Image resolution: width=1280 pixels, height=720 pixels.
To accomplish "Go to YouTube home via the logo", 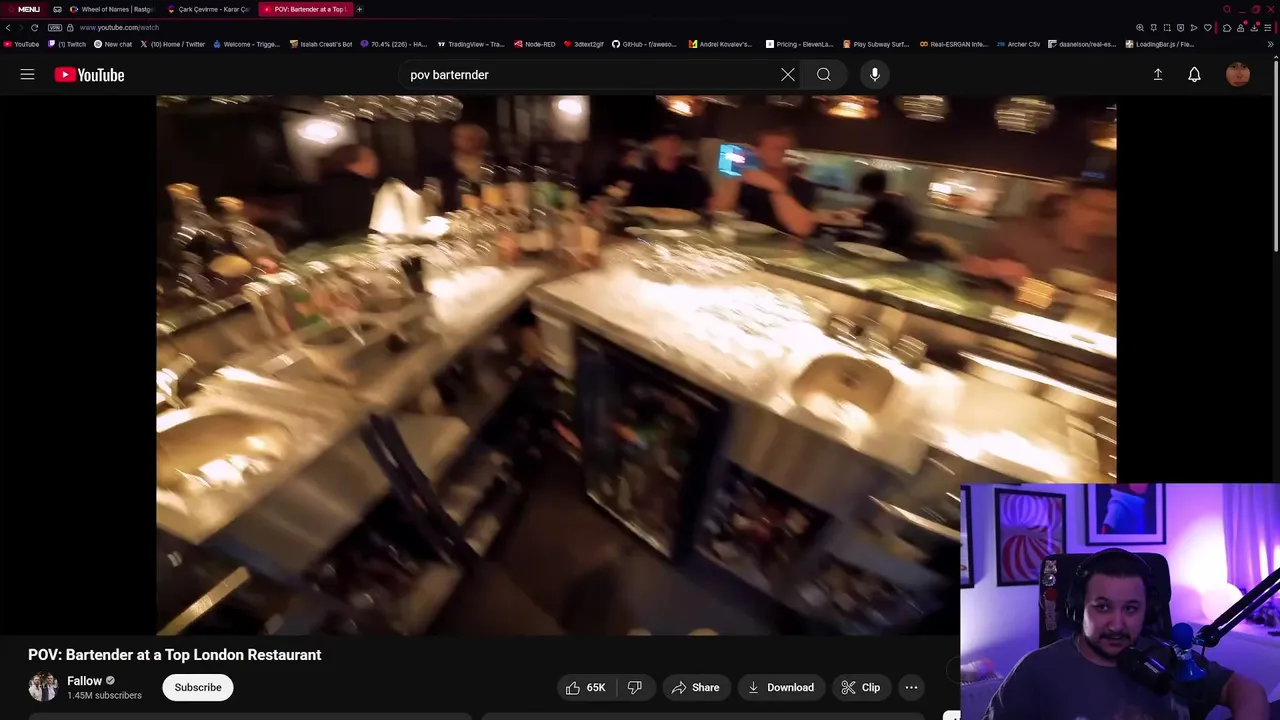I will (x=89, y=75).
